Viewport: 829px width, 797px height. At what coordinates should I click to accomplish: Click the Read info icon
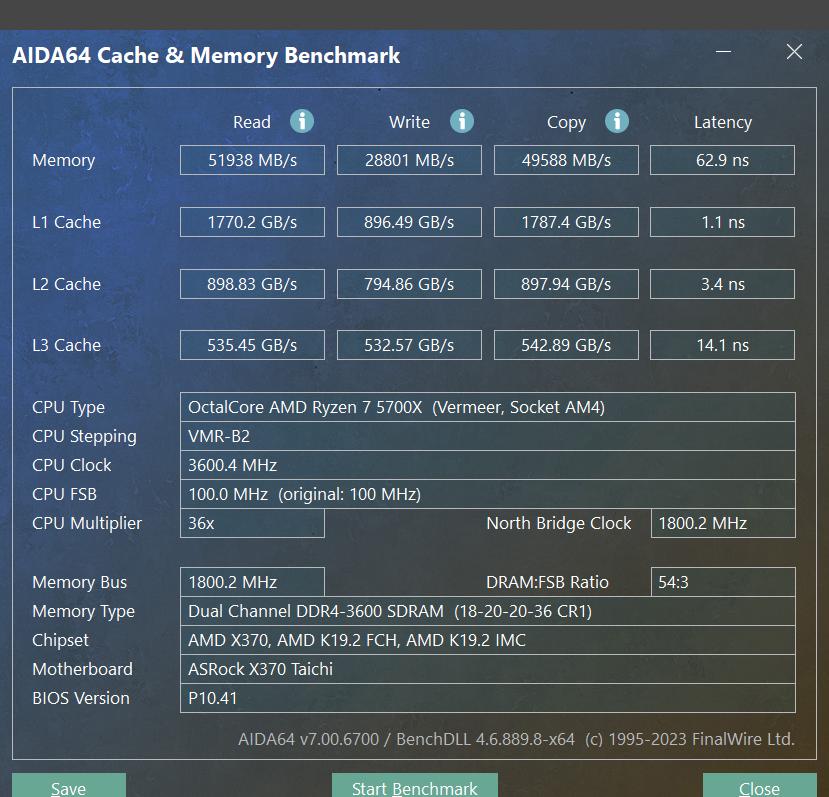click(x=302, y=121)
